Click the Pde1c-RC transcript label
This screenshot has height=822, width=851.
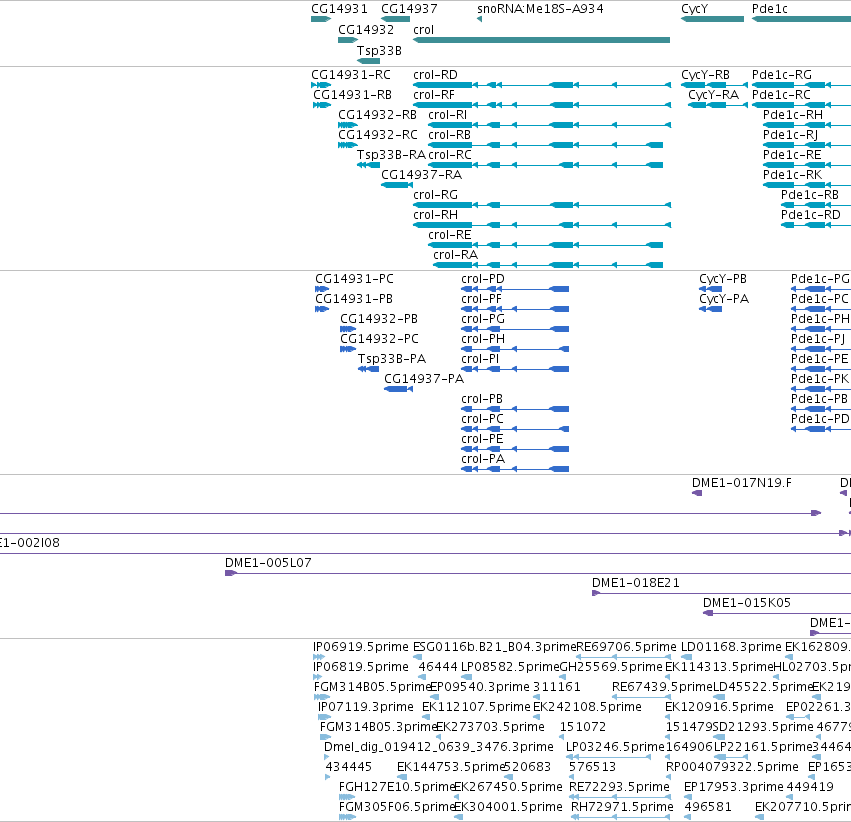(x=781, y=95)
